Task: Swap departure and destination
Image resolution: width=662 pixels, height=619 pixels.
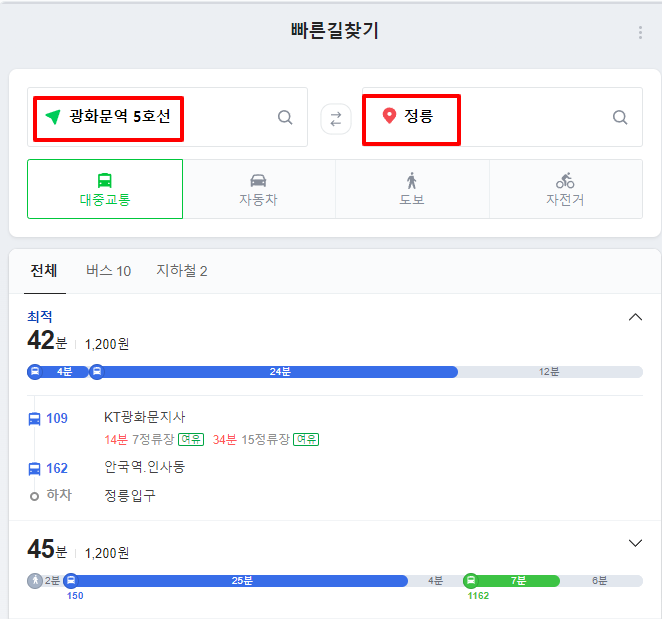Action: click(336, 119)
